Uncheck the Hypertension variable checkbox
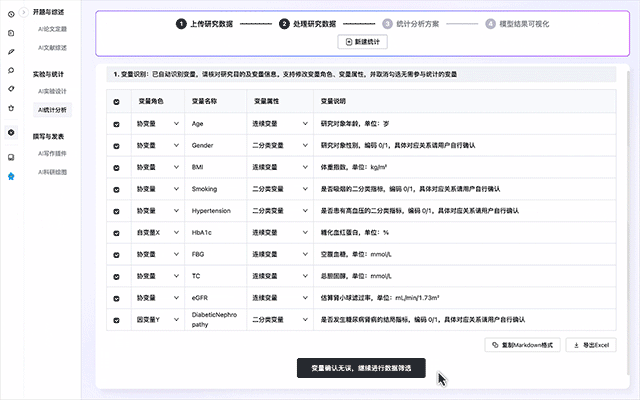640x400 pixels. tap(116, 211)
